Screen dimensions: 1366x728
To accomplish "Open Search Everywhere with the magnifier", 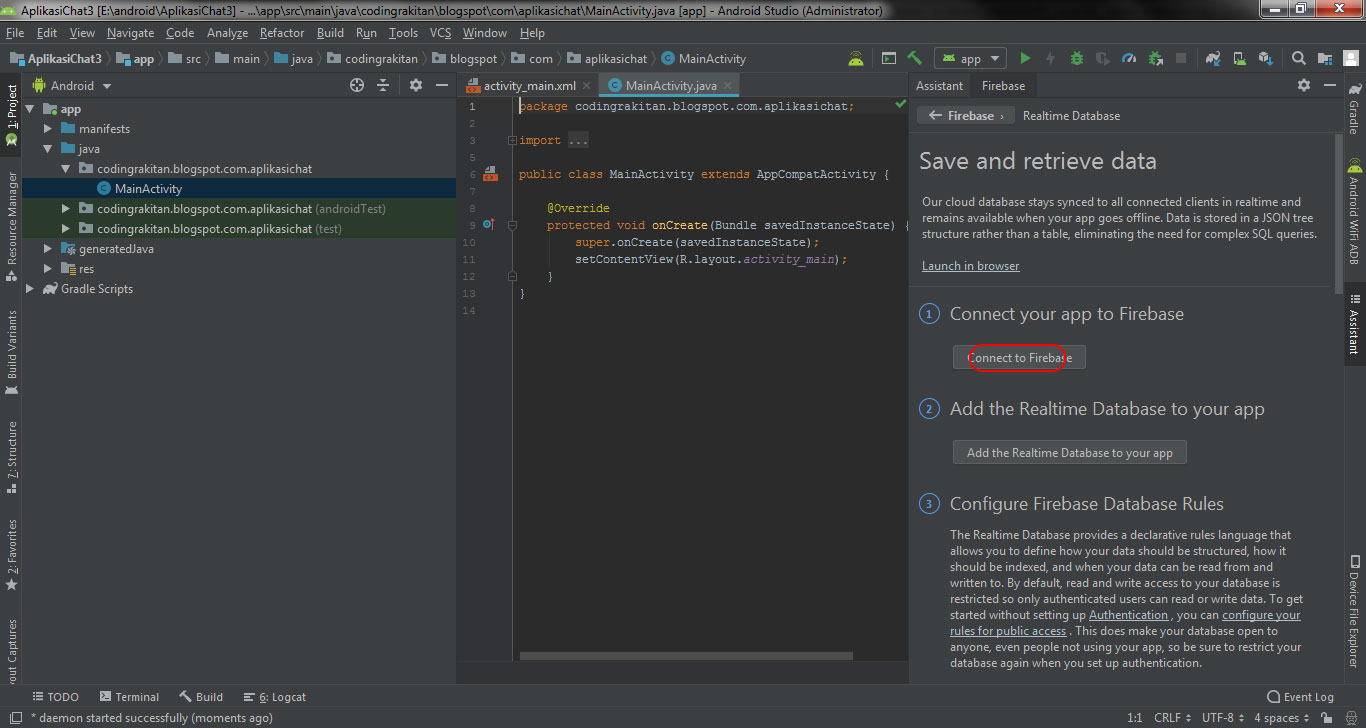I will tap(1297, 58).
